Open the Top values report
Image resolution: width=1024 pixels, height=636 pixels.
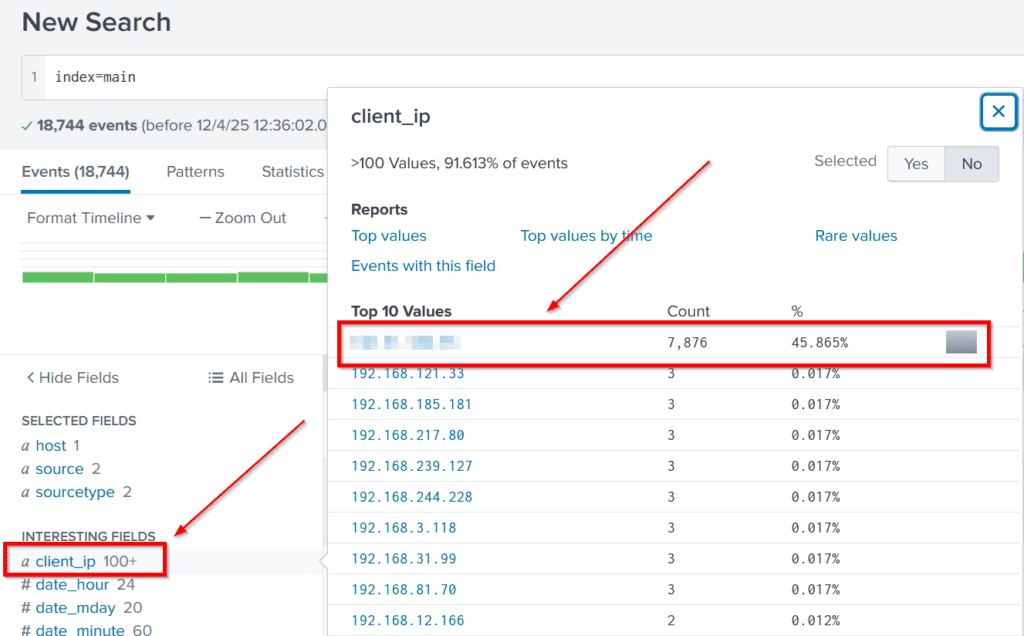coord(389,236)
